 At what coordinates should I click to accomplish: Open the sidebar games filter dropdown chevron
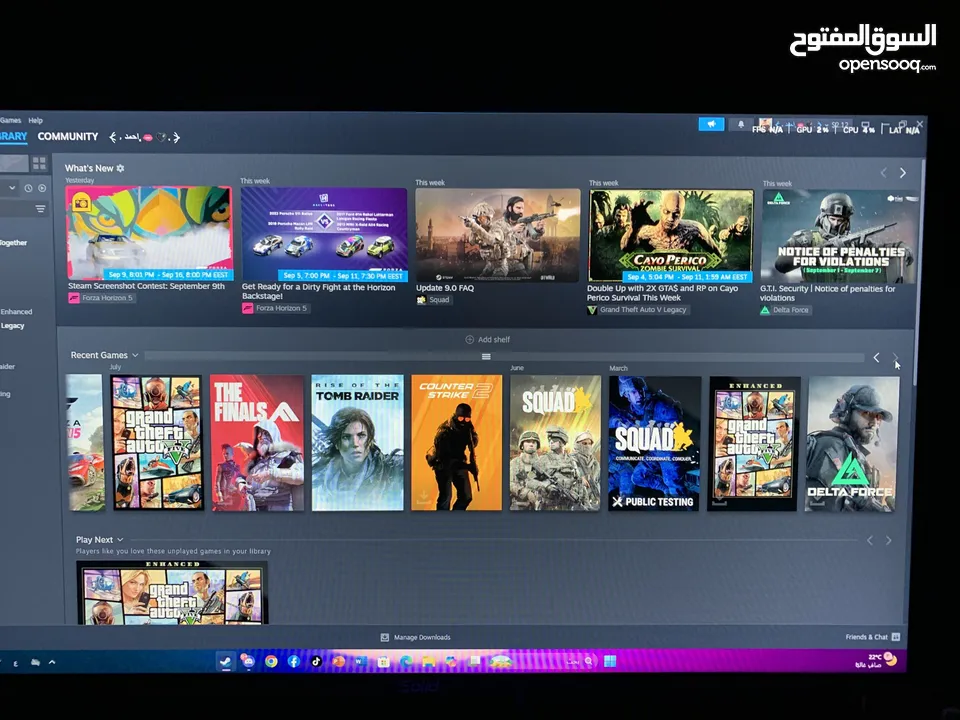pyautogui.click(x=12, y=188)
